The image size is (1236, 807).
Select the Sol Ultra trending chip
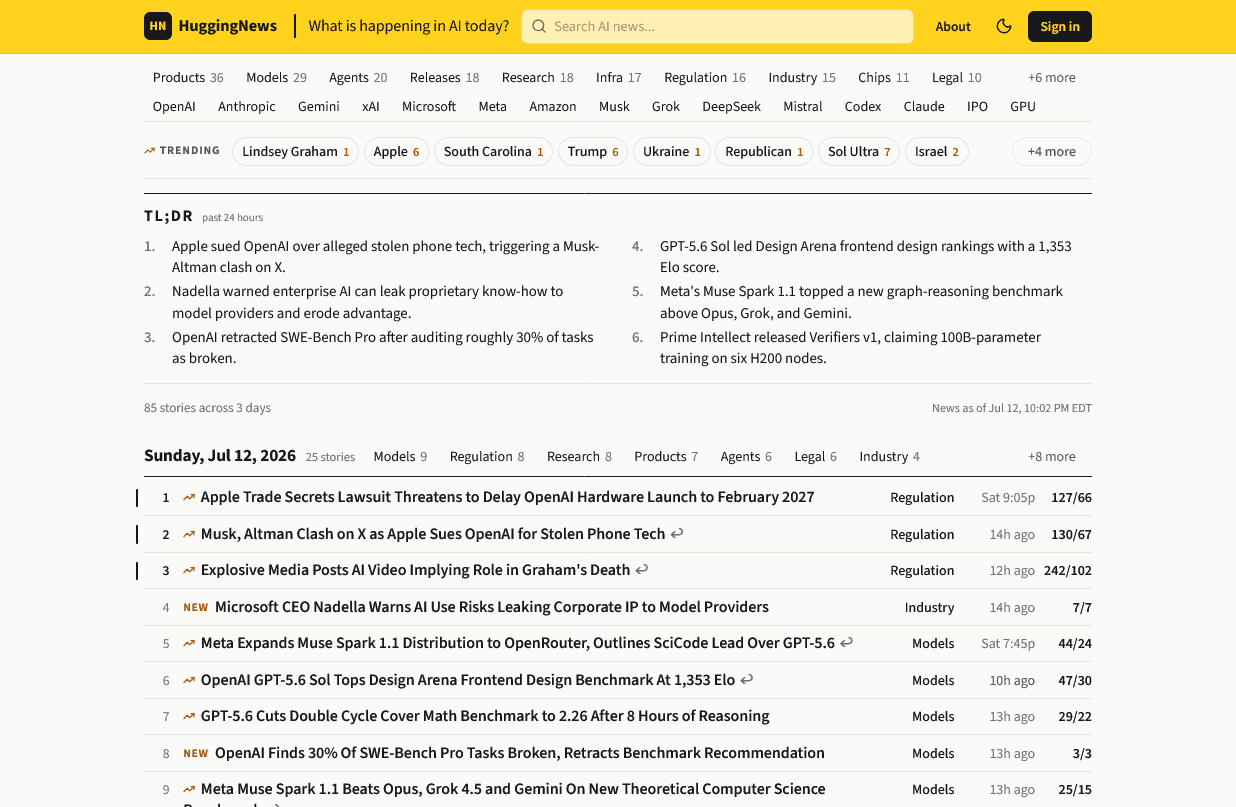click(x=859, y=151)
